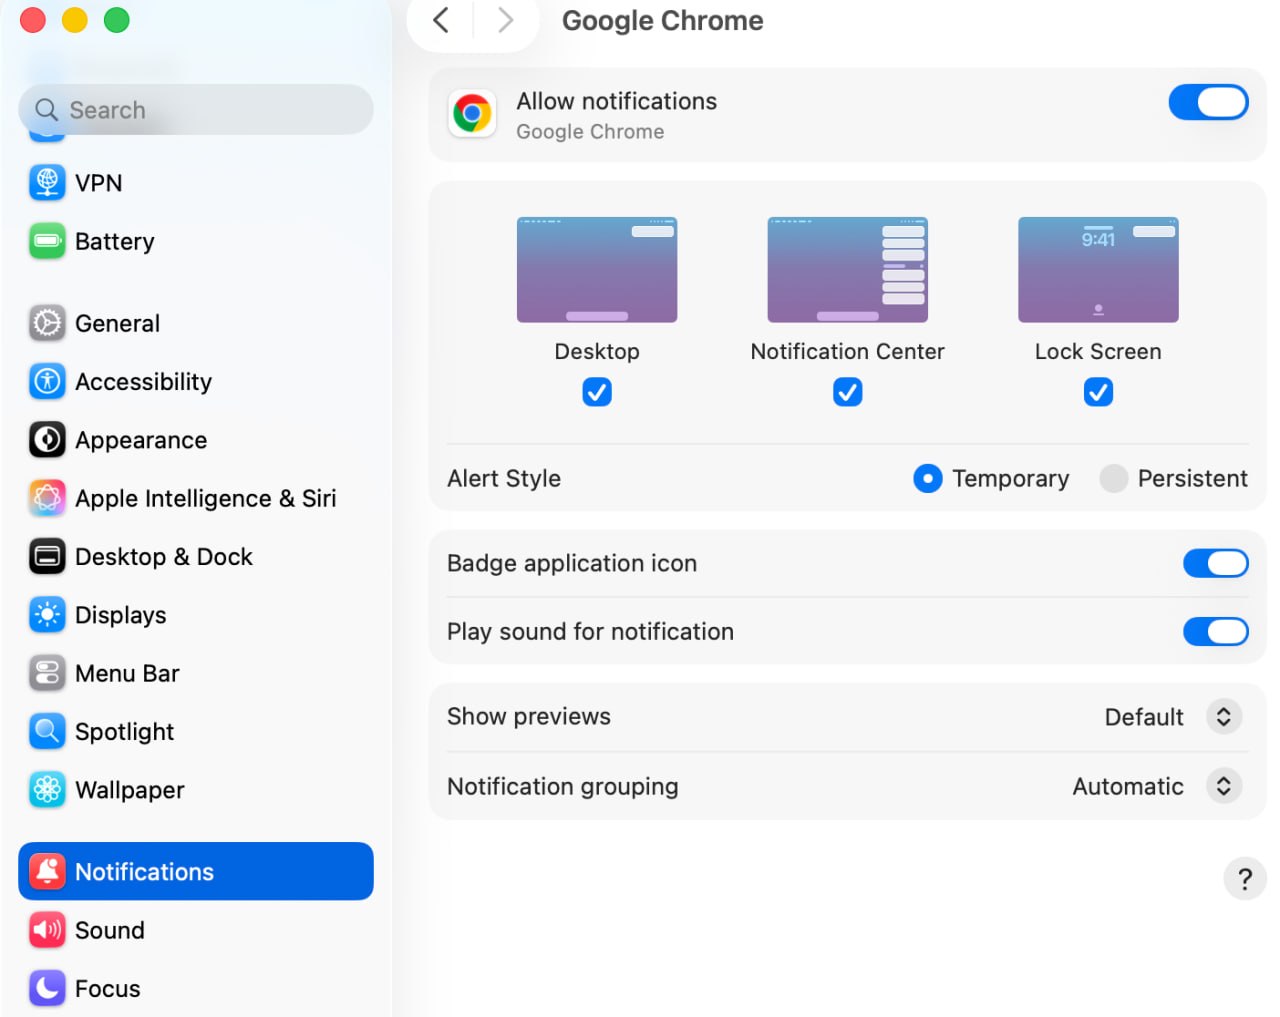
Task: Open General settings label
Action: 117,323
